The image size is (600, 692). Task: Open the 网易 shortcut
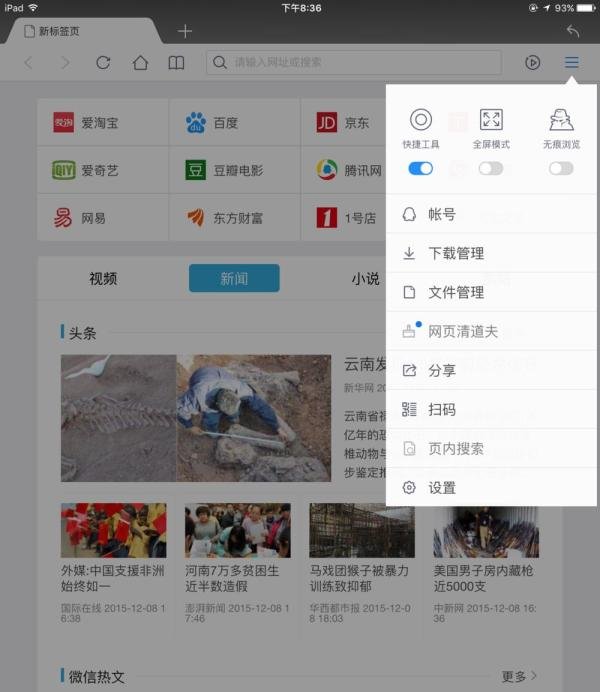103,218
